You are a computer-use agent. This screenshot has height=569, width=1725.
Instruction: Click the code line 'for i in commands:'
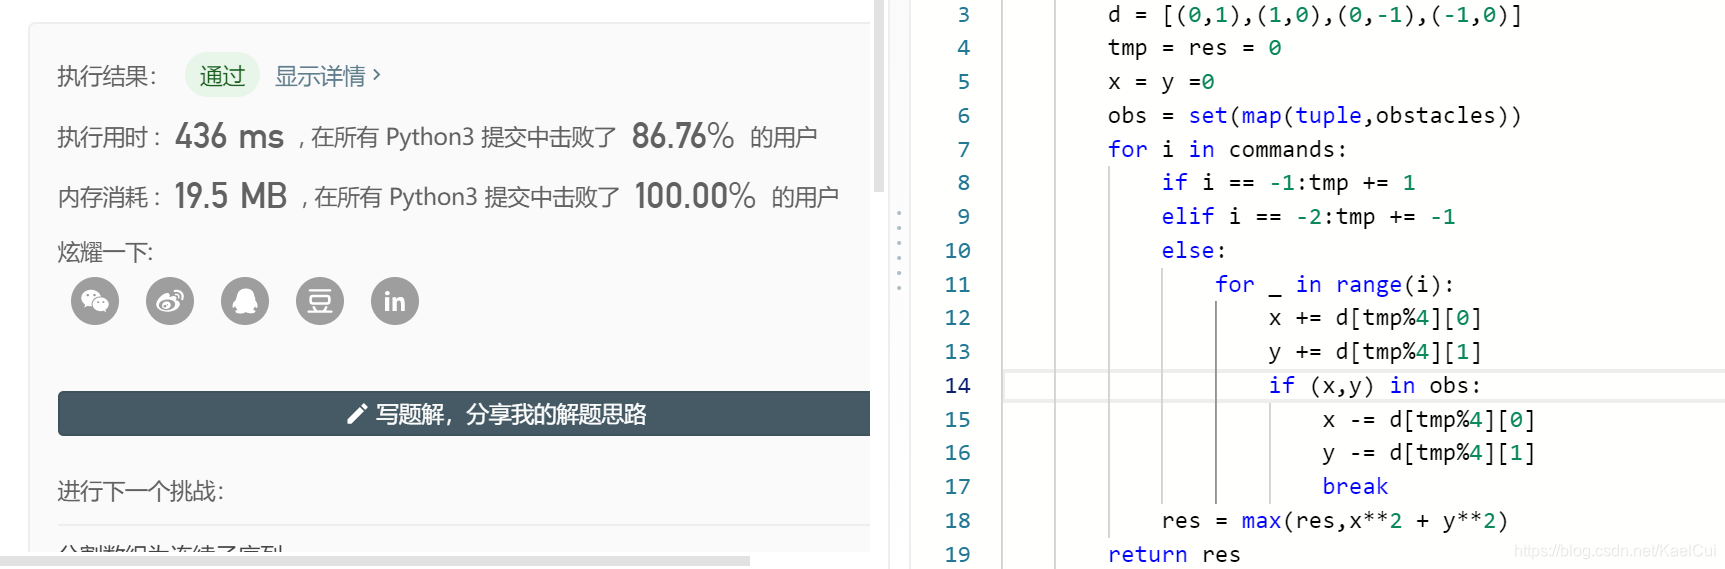(1227, 149)
